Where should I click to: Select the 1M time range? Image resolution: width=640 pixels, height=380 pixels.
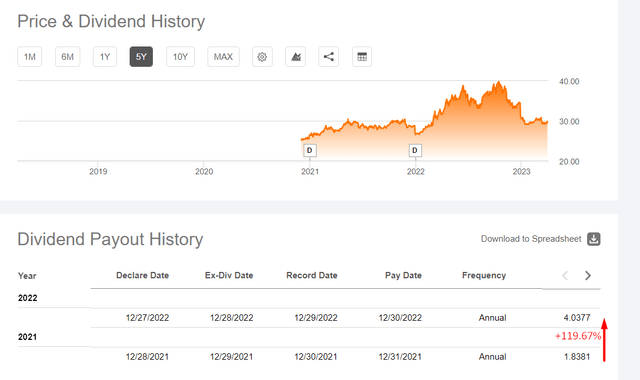[29, 57]
